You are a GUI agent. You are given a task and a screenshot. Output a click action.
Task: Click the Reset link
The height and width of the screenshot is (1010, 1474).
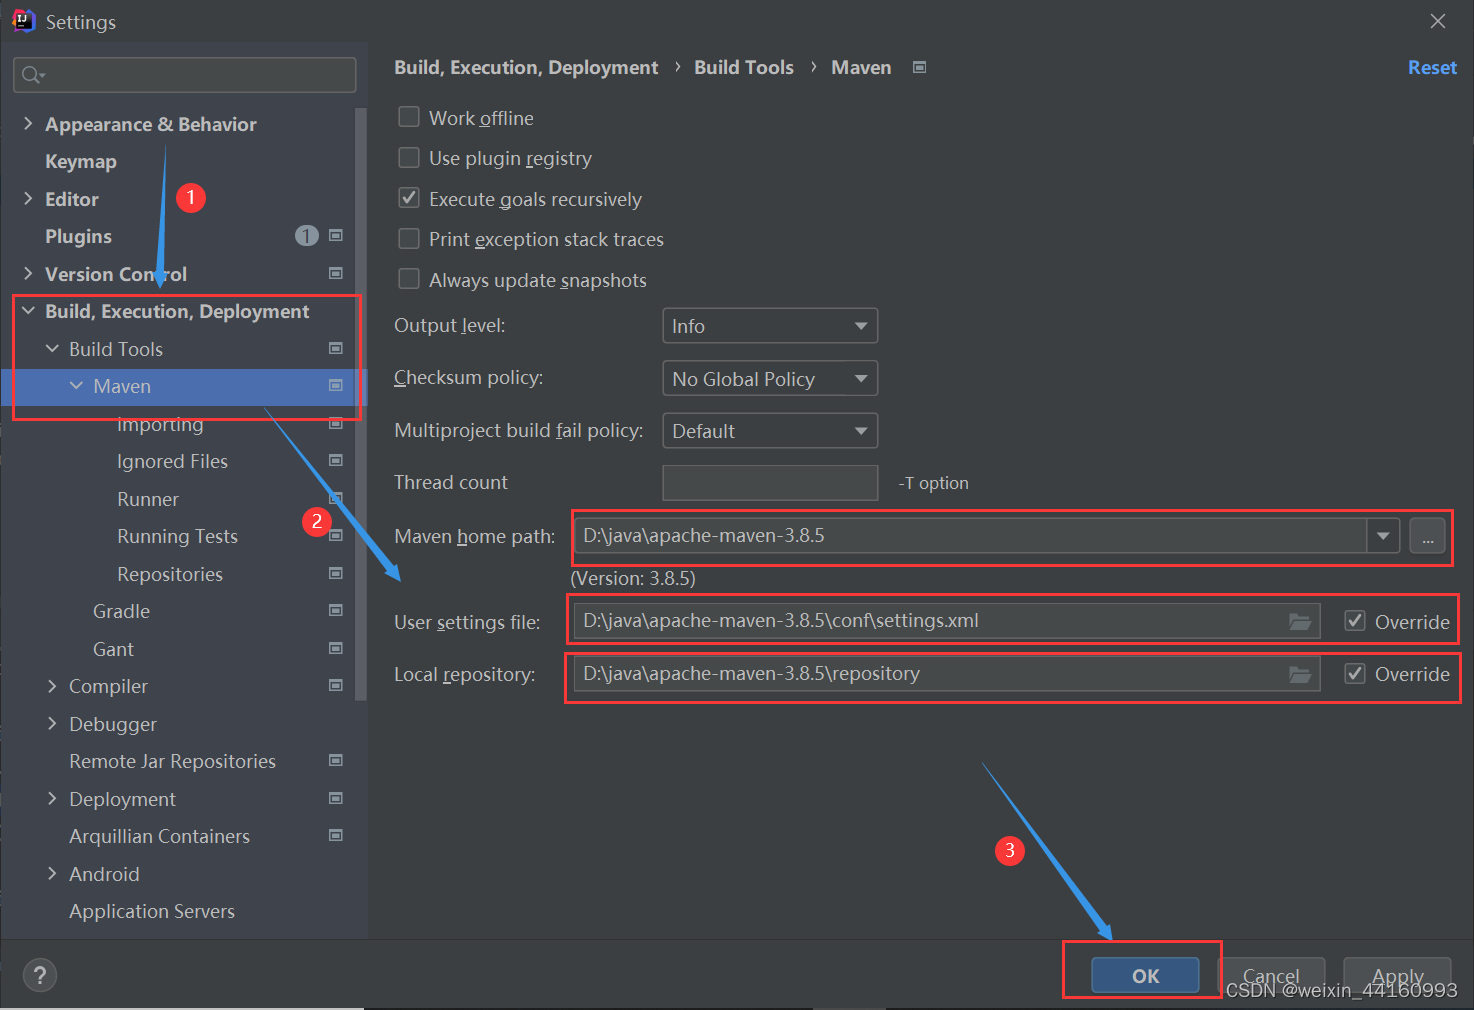[x=1432, y=67]
